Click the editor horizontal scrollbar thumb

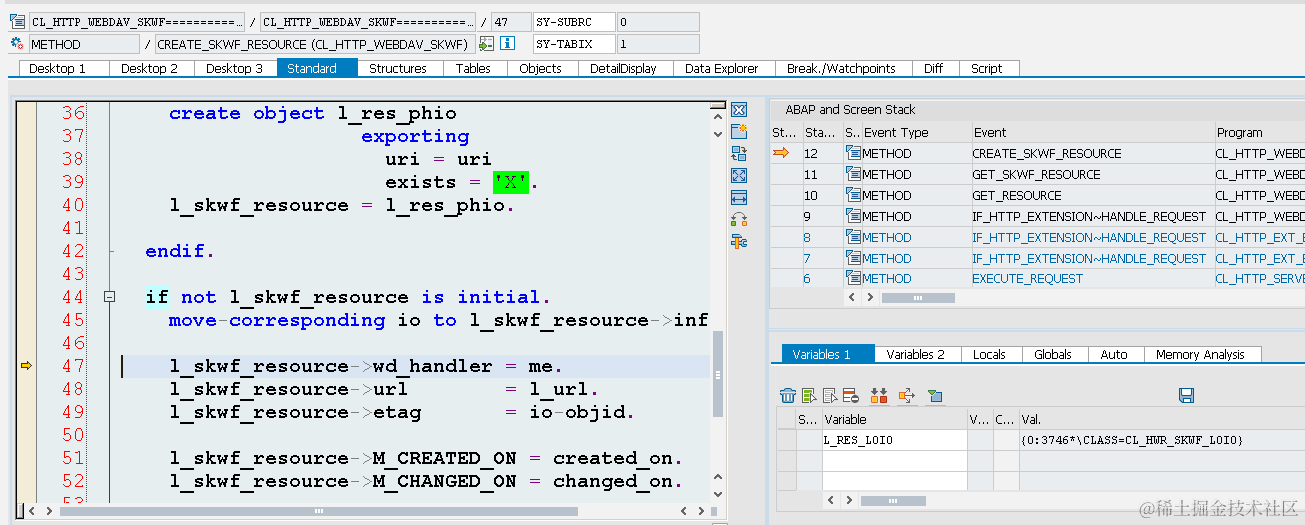point(319,510)
